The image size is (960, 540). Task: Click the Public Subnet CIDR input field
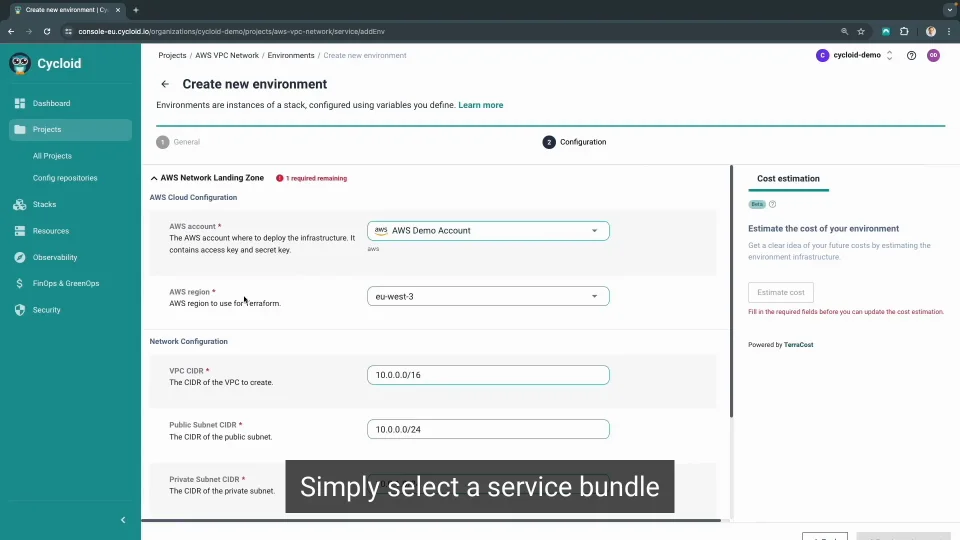click(x=488, y=429)
